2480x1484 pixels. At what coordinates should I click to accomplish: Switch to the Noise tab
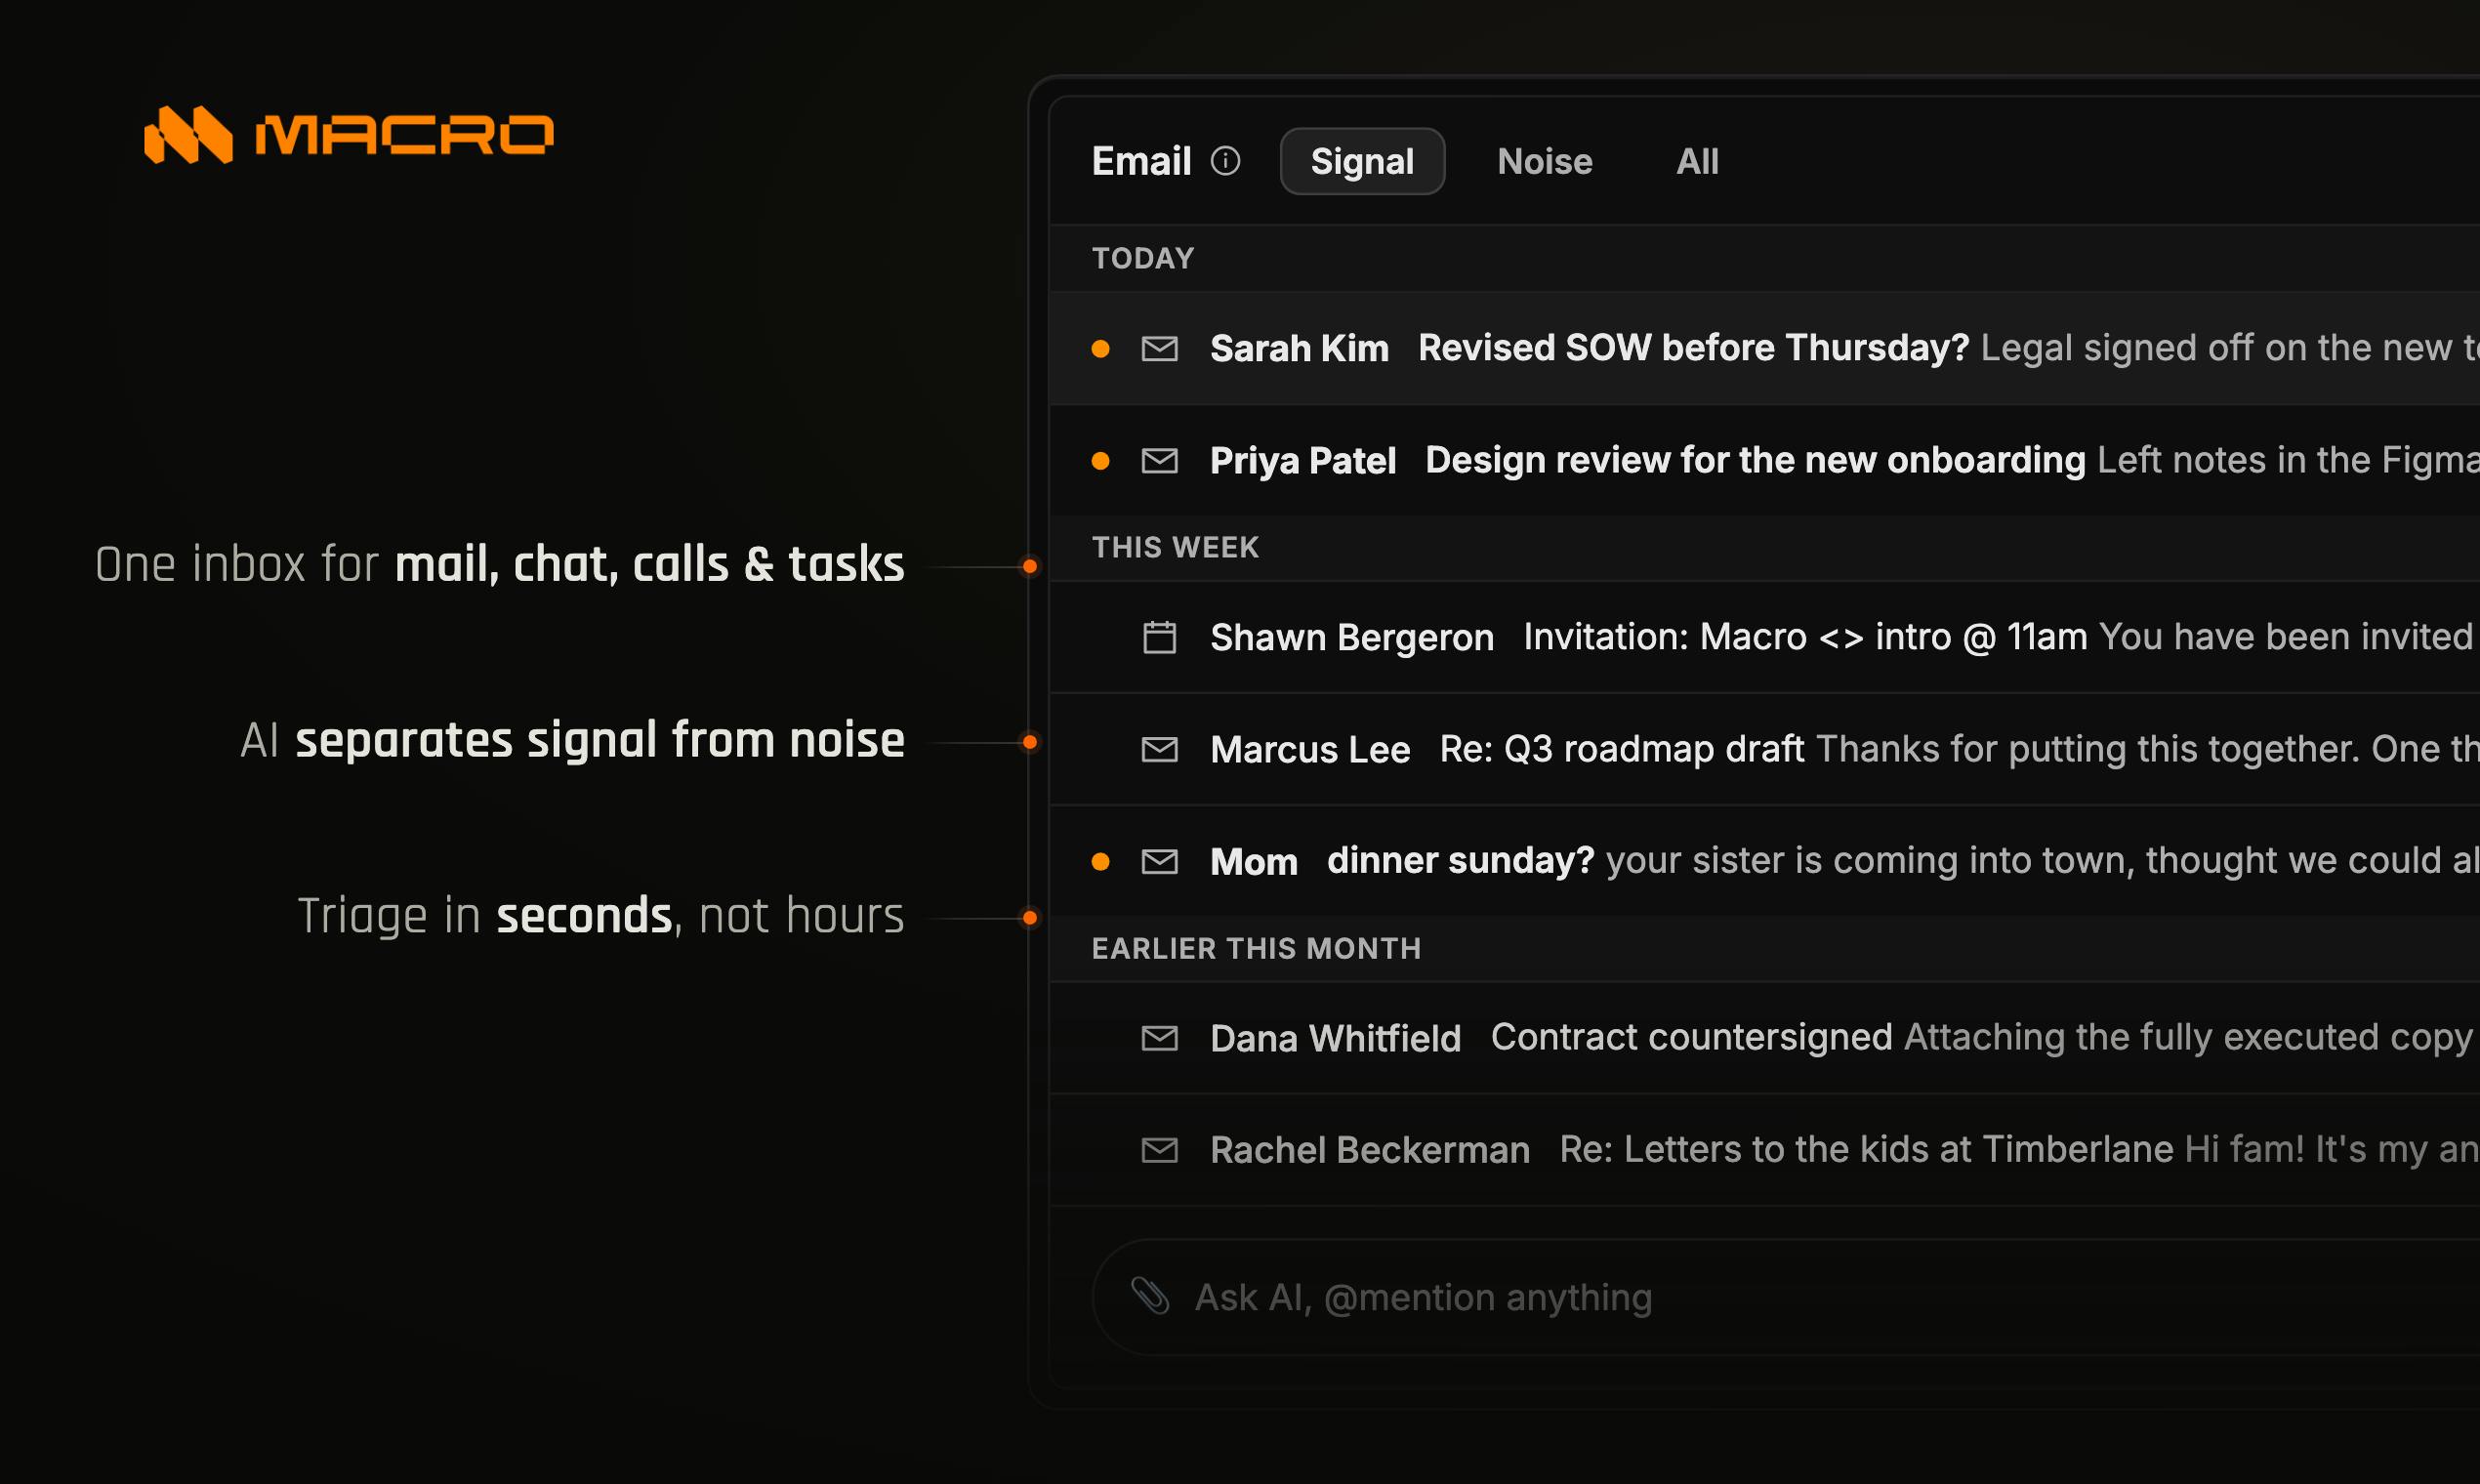coord(1544,161)
